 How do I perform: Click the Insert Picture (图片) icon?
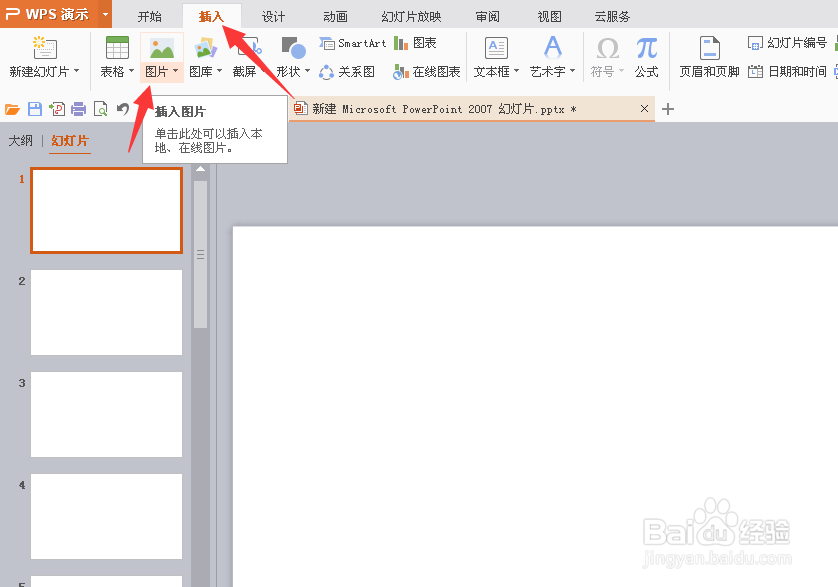[x=162, y=48]
